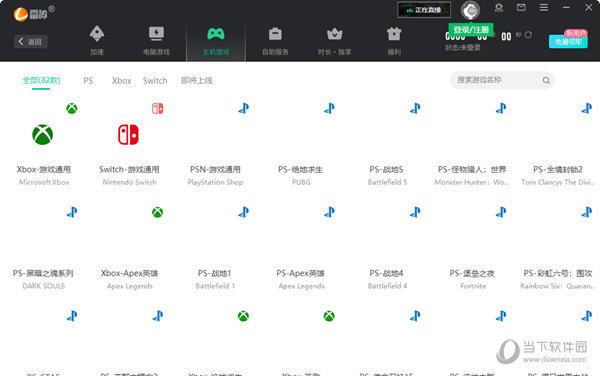
Task: Open the 电脑游戏 monitor icon tab
Action: pyautogui.click(x=156, y=34)
